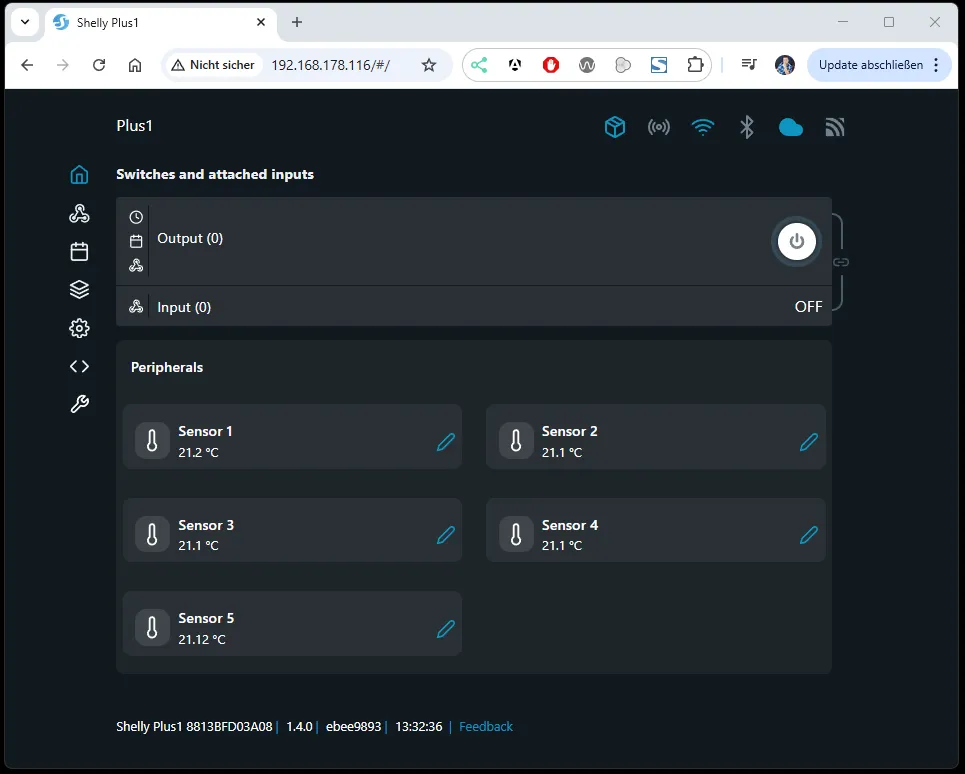Open device Settings via the gear icon
The image size is (965, 774).
79,328
